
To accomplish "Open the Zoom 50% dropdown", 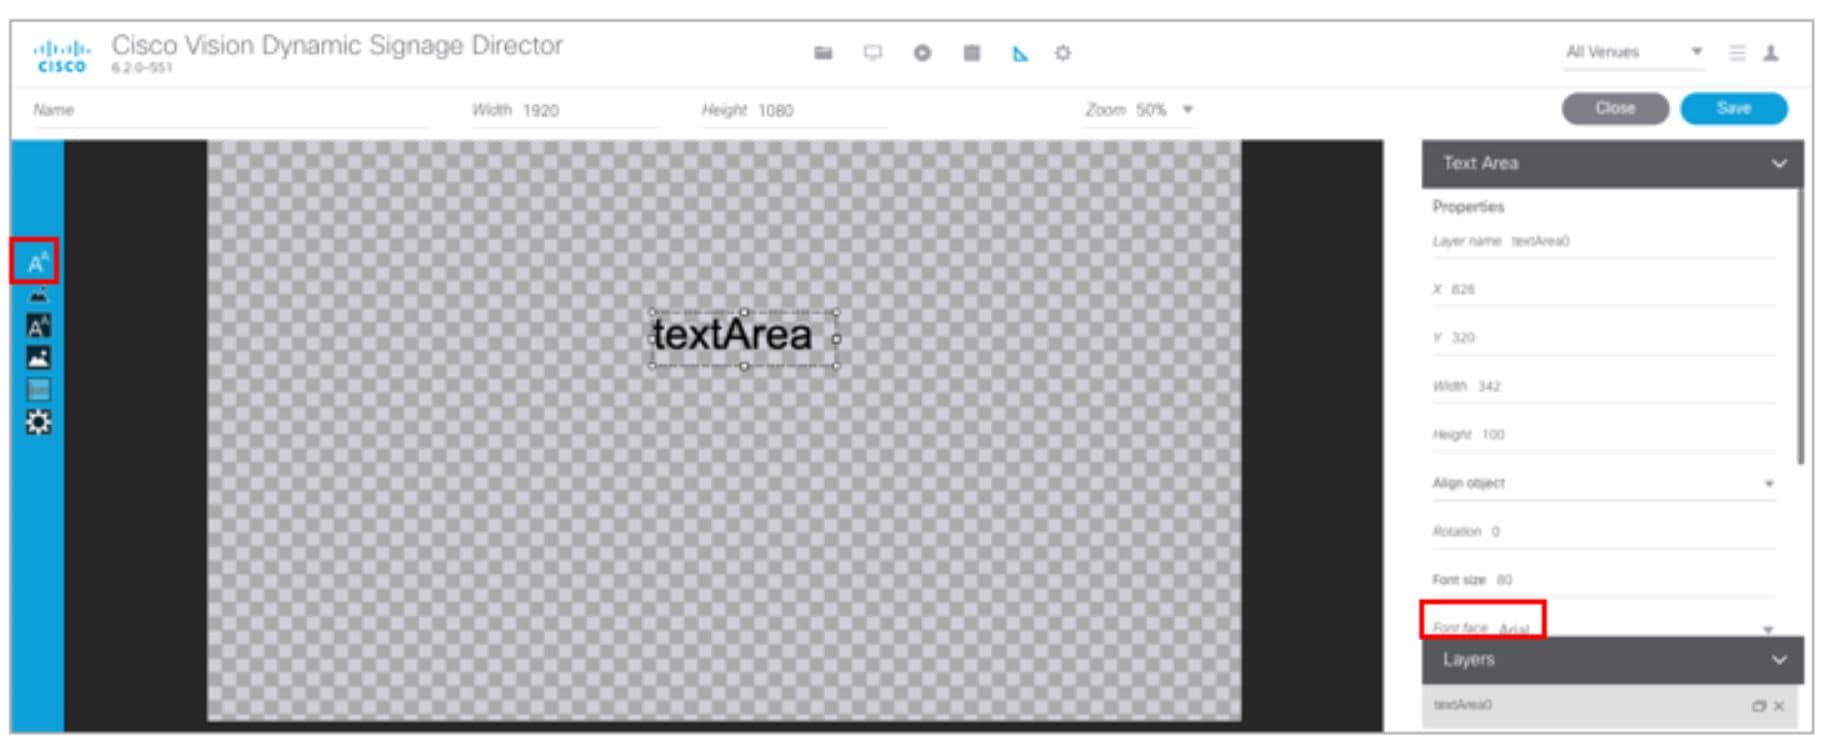I will pyautogui.click(x=1140, y=110).
